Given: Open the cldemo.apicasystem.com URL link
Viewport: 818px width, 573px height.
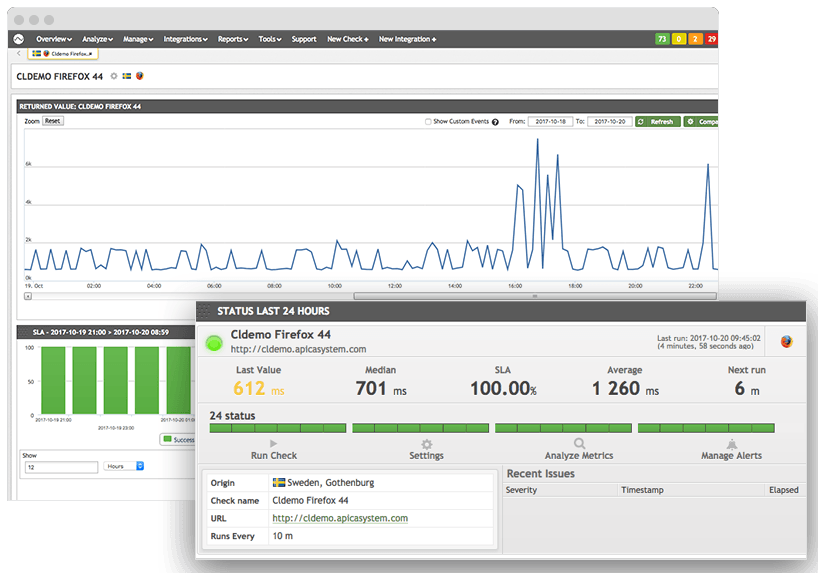Looking at the screenshot, I should click(x=340, y=518).
